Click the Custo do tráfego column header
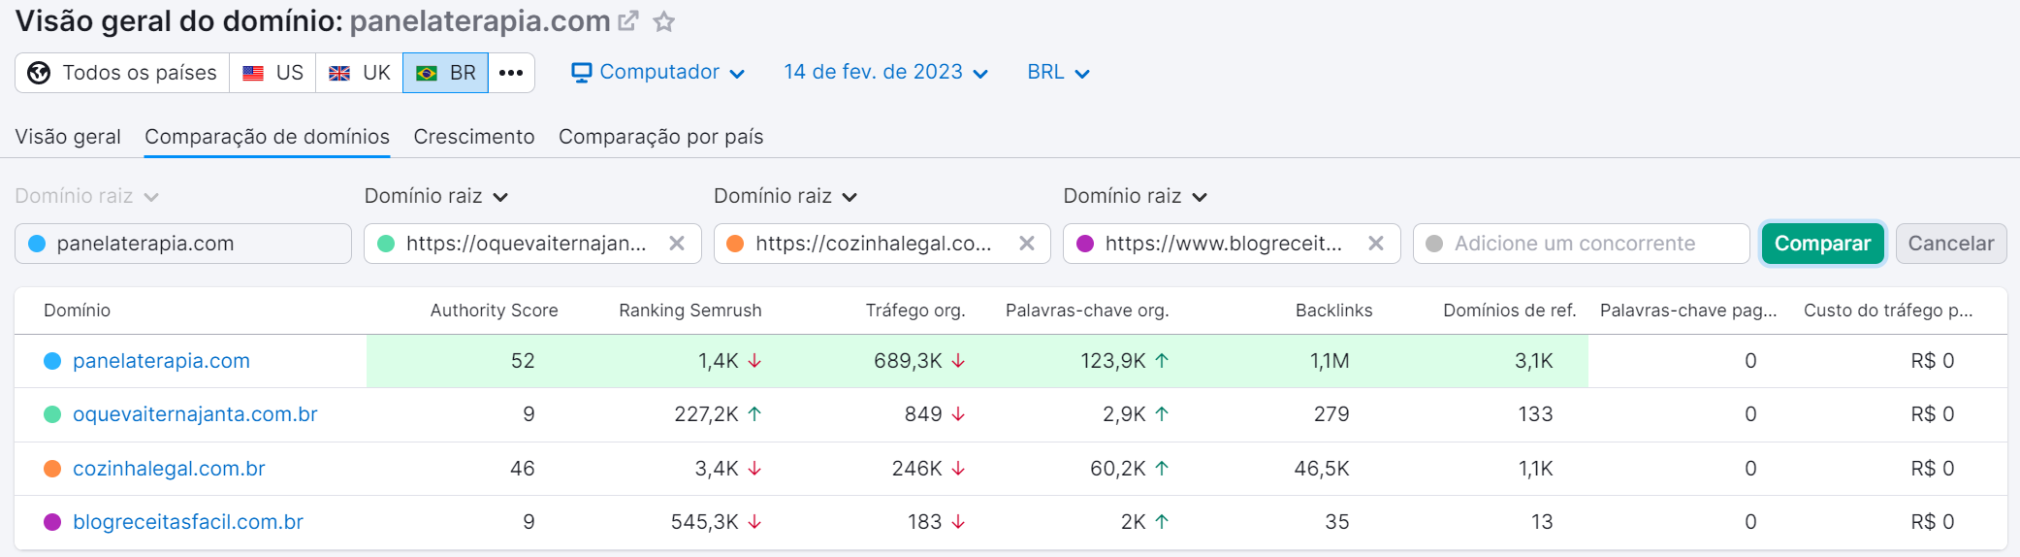The width and height of the screenshot is (2020, 557). click(x=1888, y=311)
